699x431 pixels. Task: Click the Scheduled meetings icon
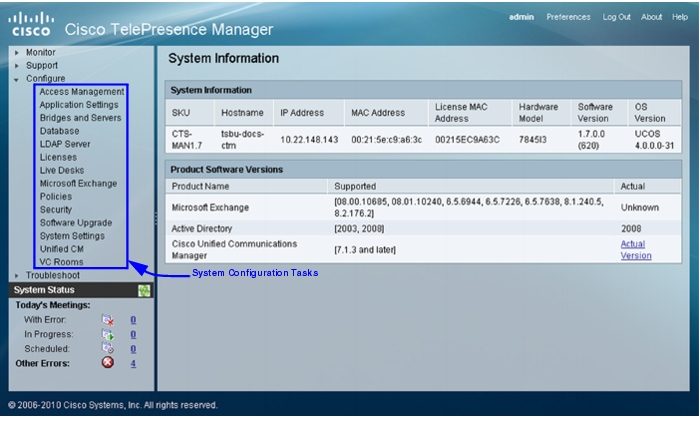107,349
